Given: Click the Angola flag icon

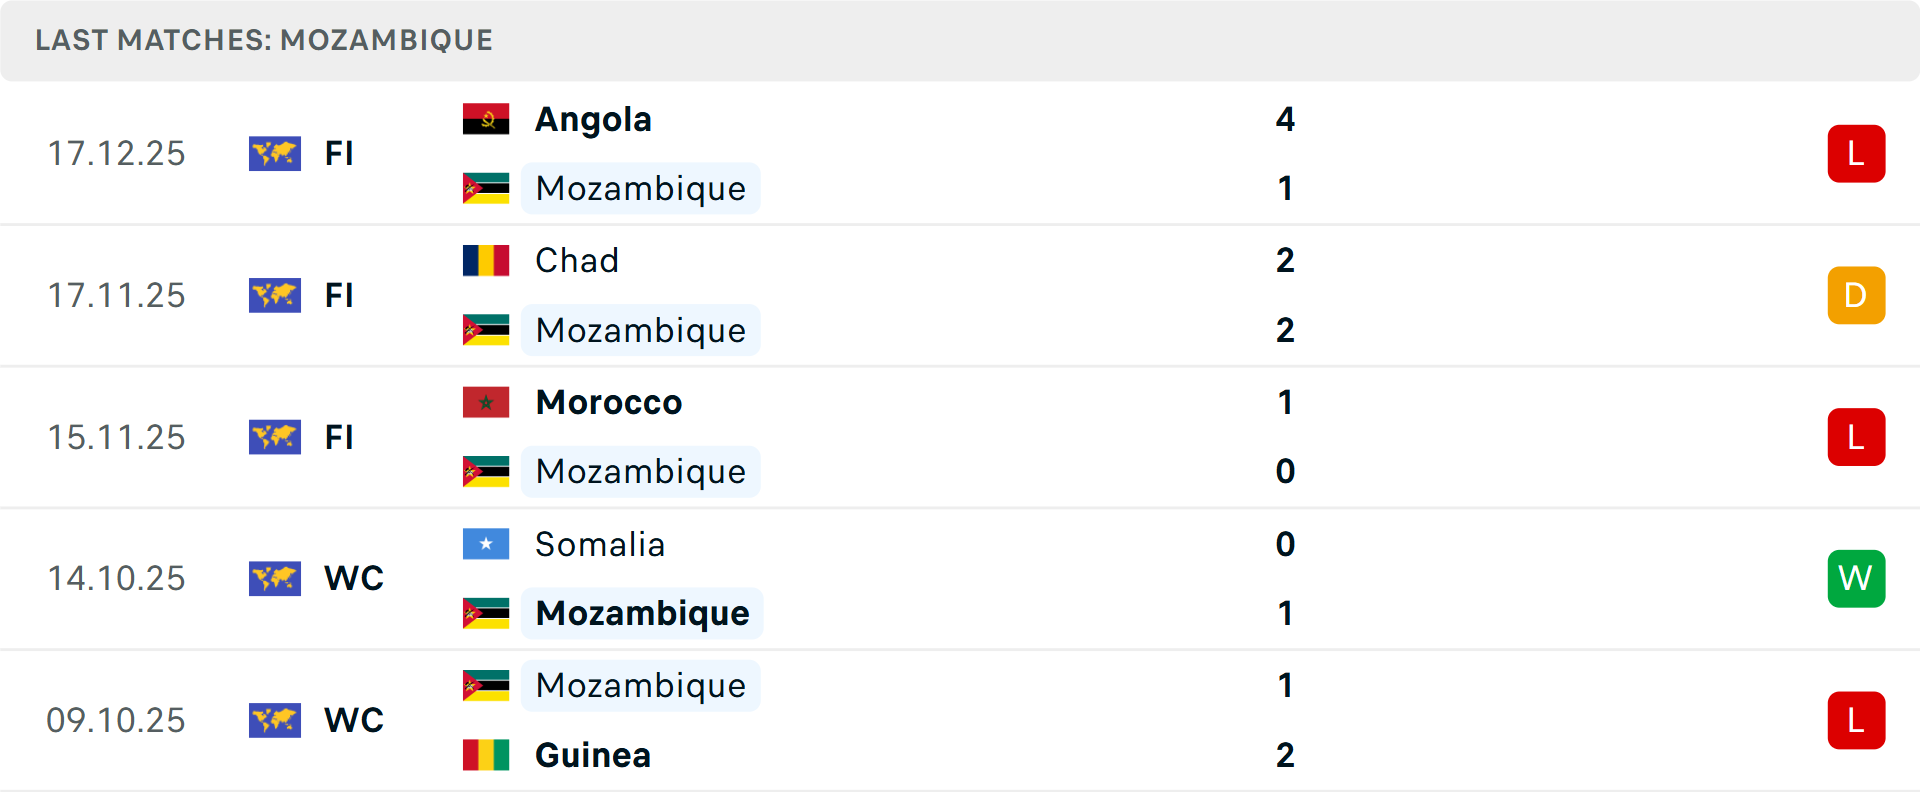Looking at the screenshot, I should [x=486, y=119].
